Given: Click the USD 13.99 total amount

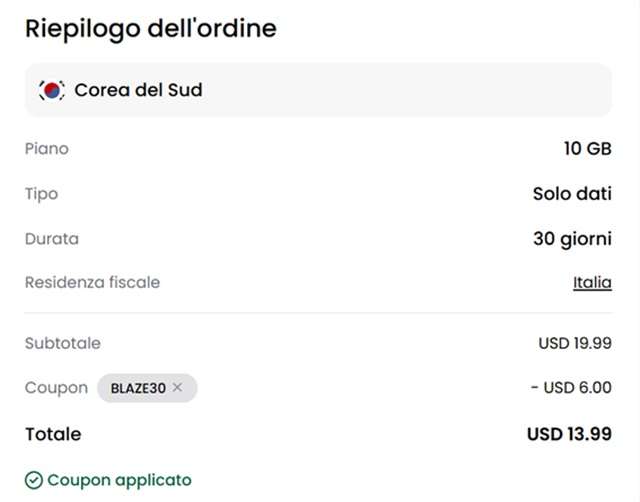Looking at the screenshot, I should (569, 434).
